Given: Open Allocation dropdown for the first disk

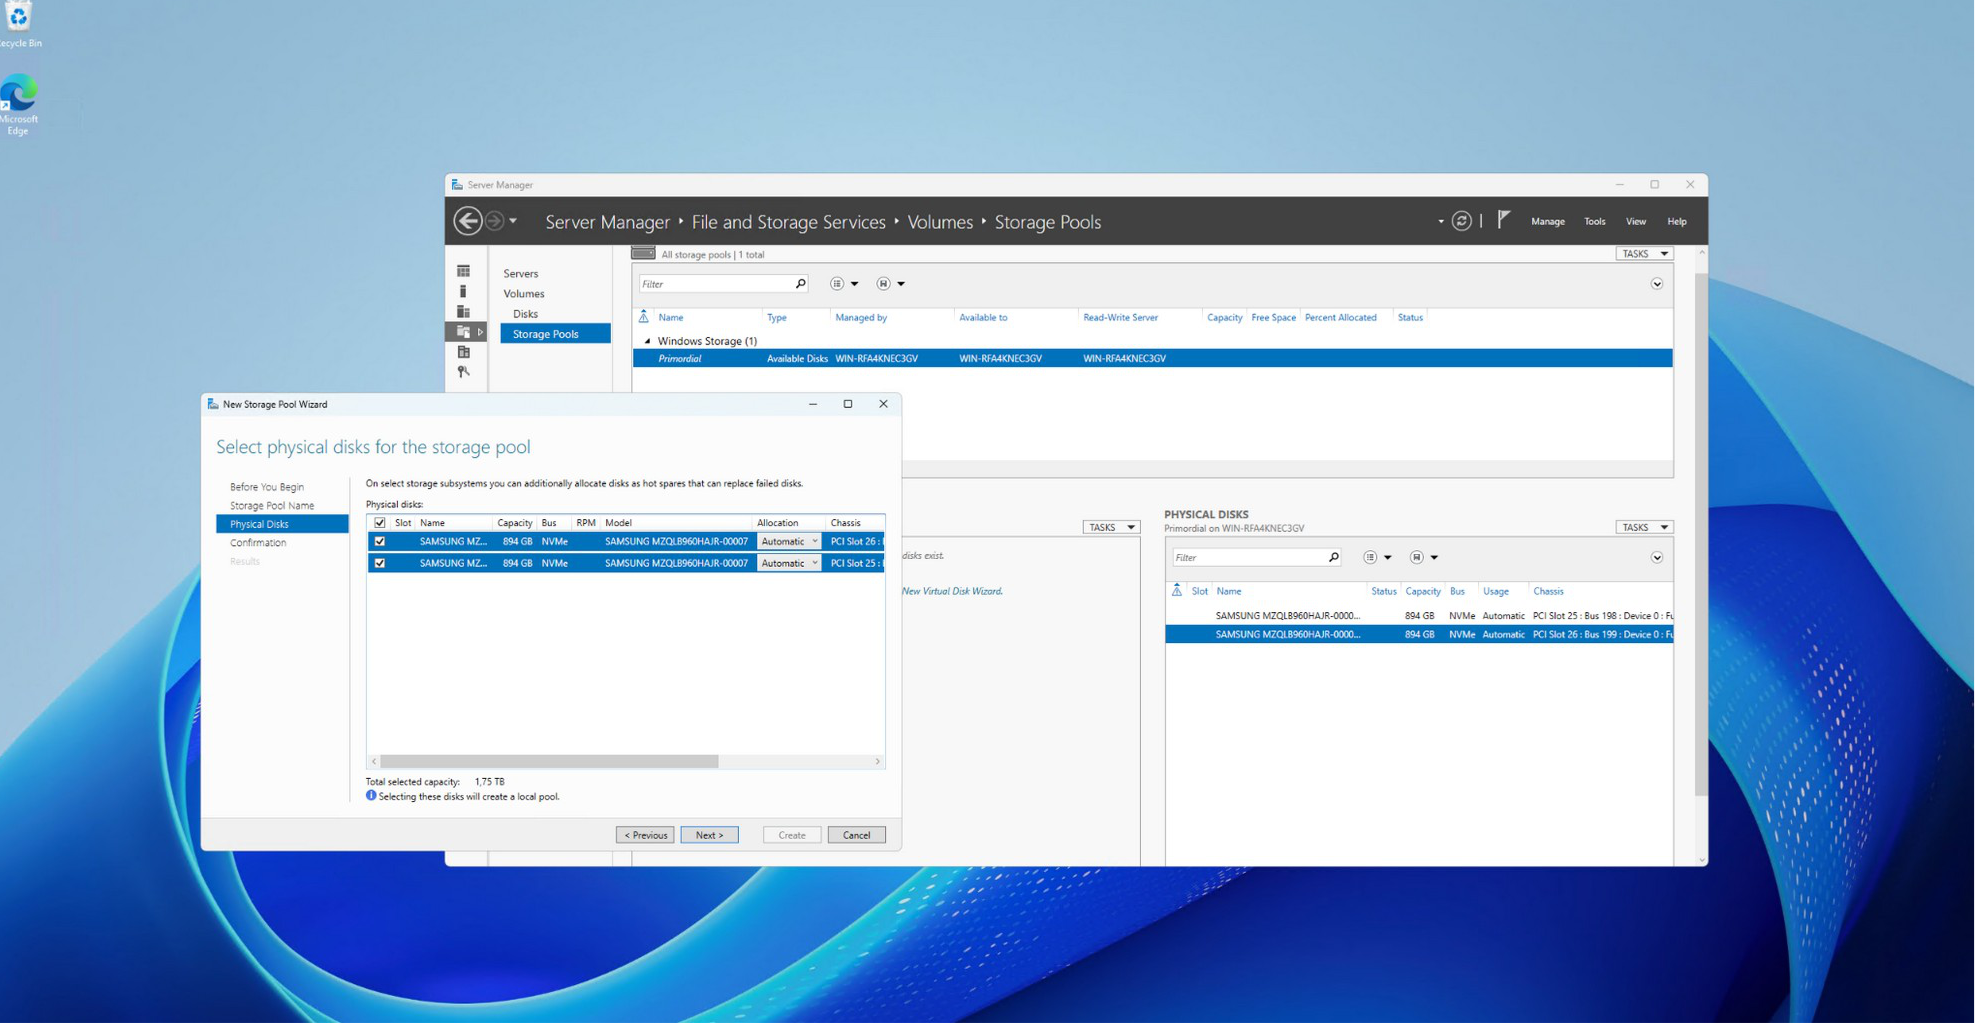Looking at the screenshot, I should 789,542.
